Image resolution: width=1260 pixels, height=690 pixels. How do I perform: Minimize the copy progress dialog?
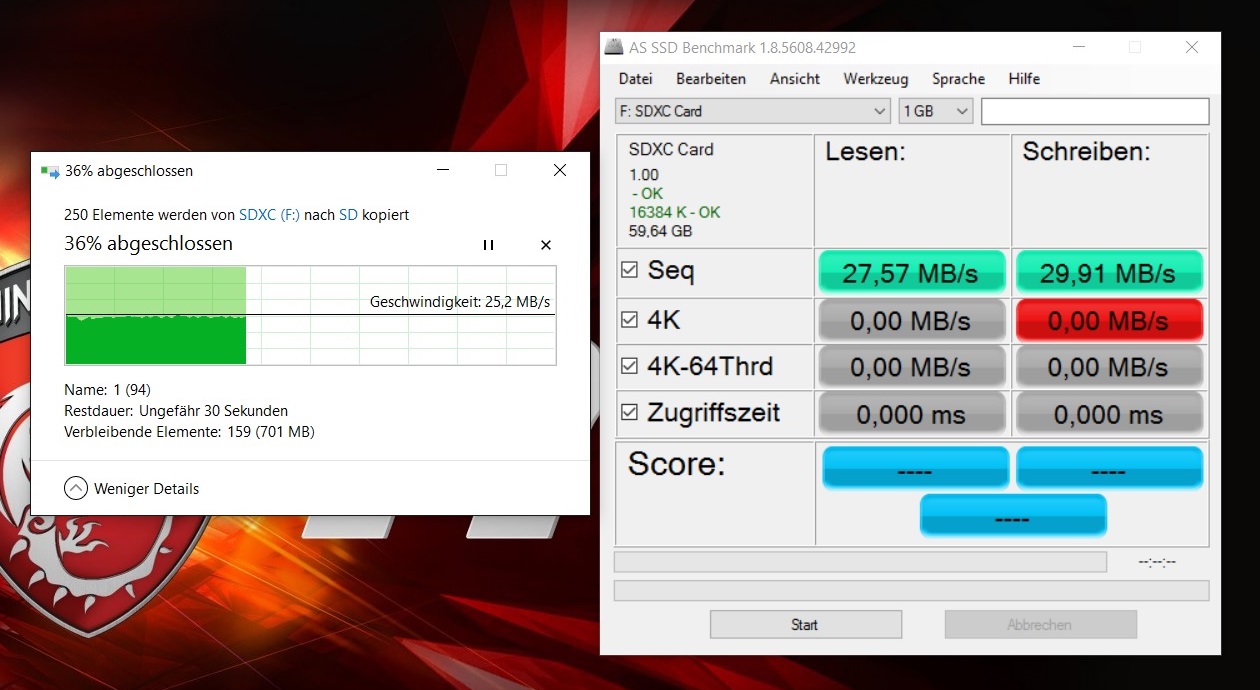coord(443,171)
